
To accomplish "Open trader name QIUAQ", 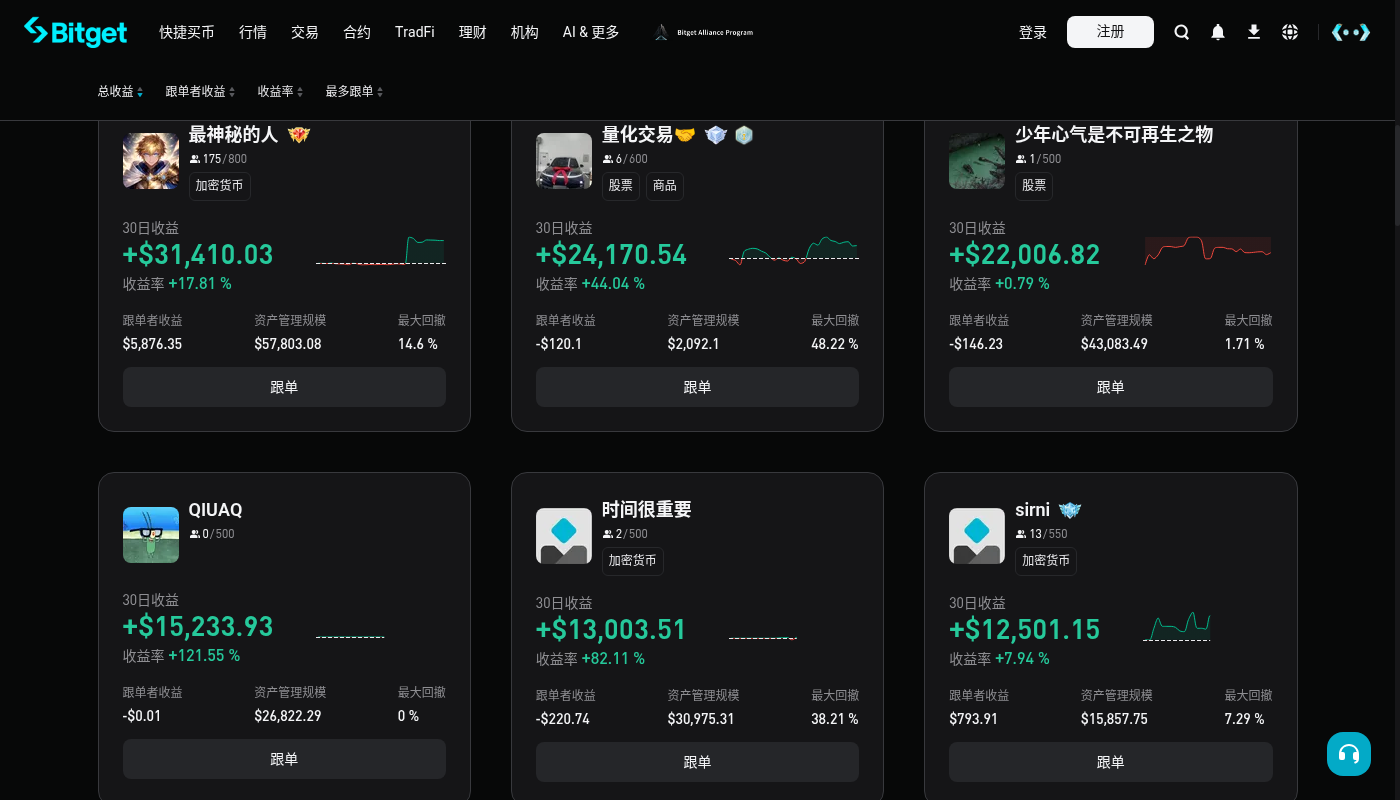I will pos(215,509).
